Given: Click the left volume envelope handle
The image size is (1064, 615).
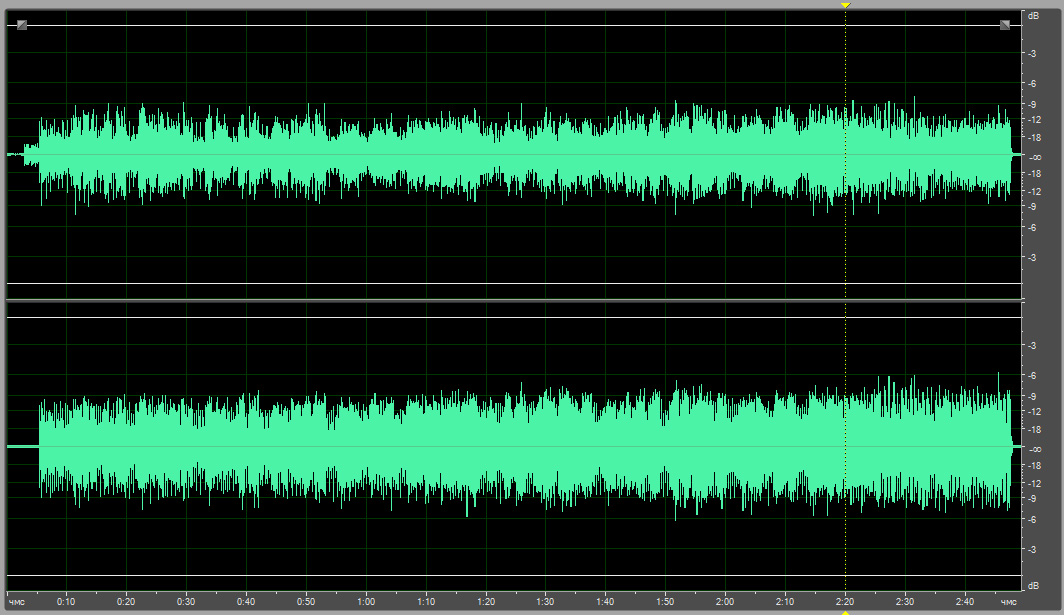Looking at the screenshot, I should click(22, 25).
